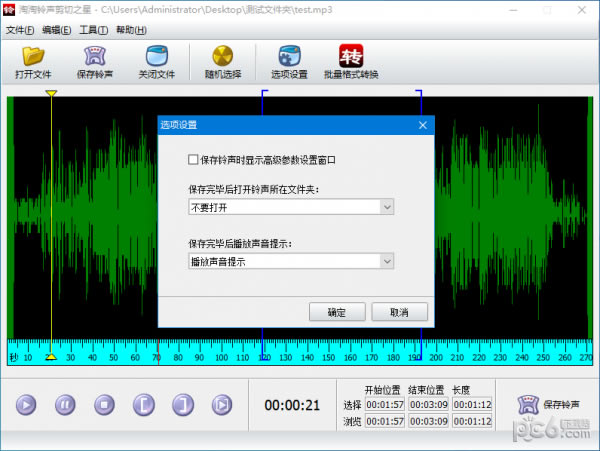Click the 浏览 长度 field 00:01:12
The width and height of the screenshot is (600, 451).
tap(472, 421)
